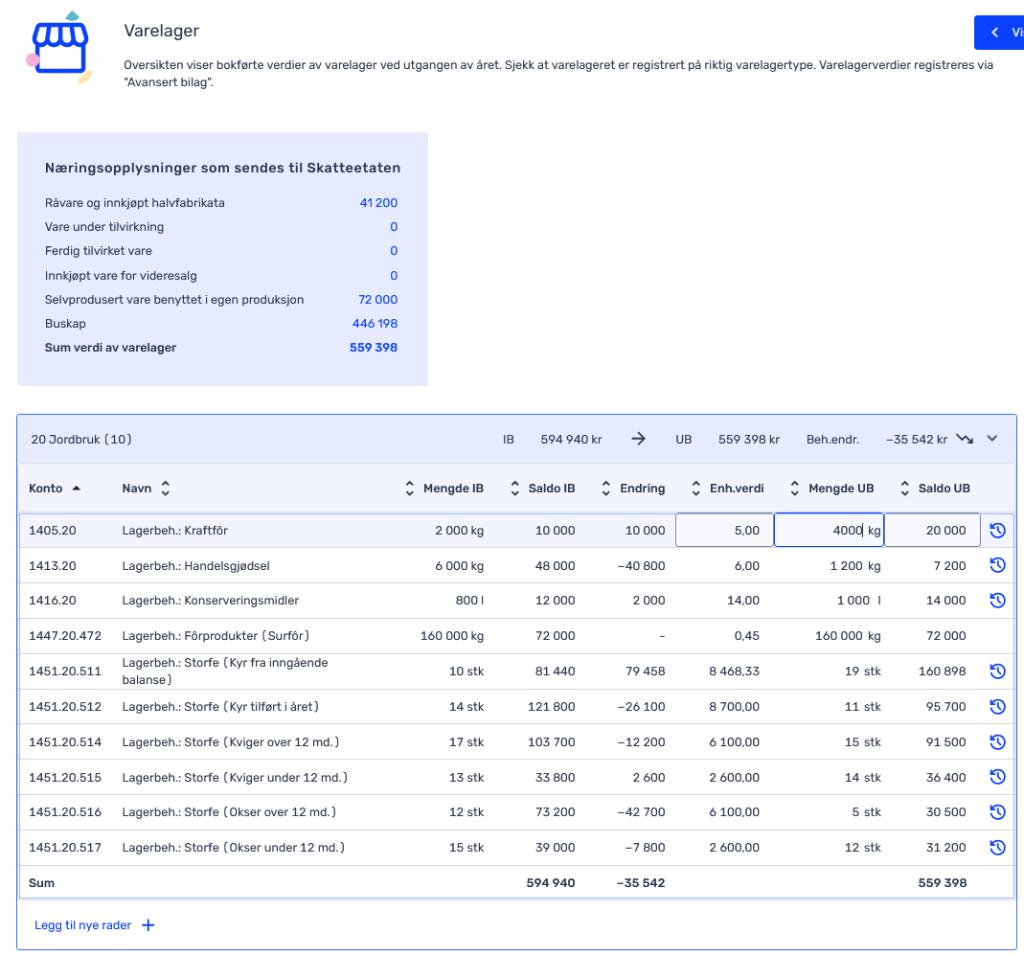Open Vare under tilvirkning value 0
The height and width of the screenshot is (956, 1024).
394,227
